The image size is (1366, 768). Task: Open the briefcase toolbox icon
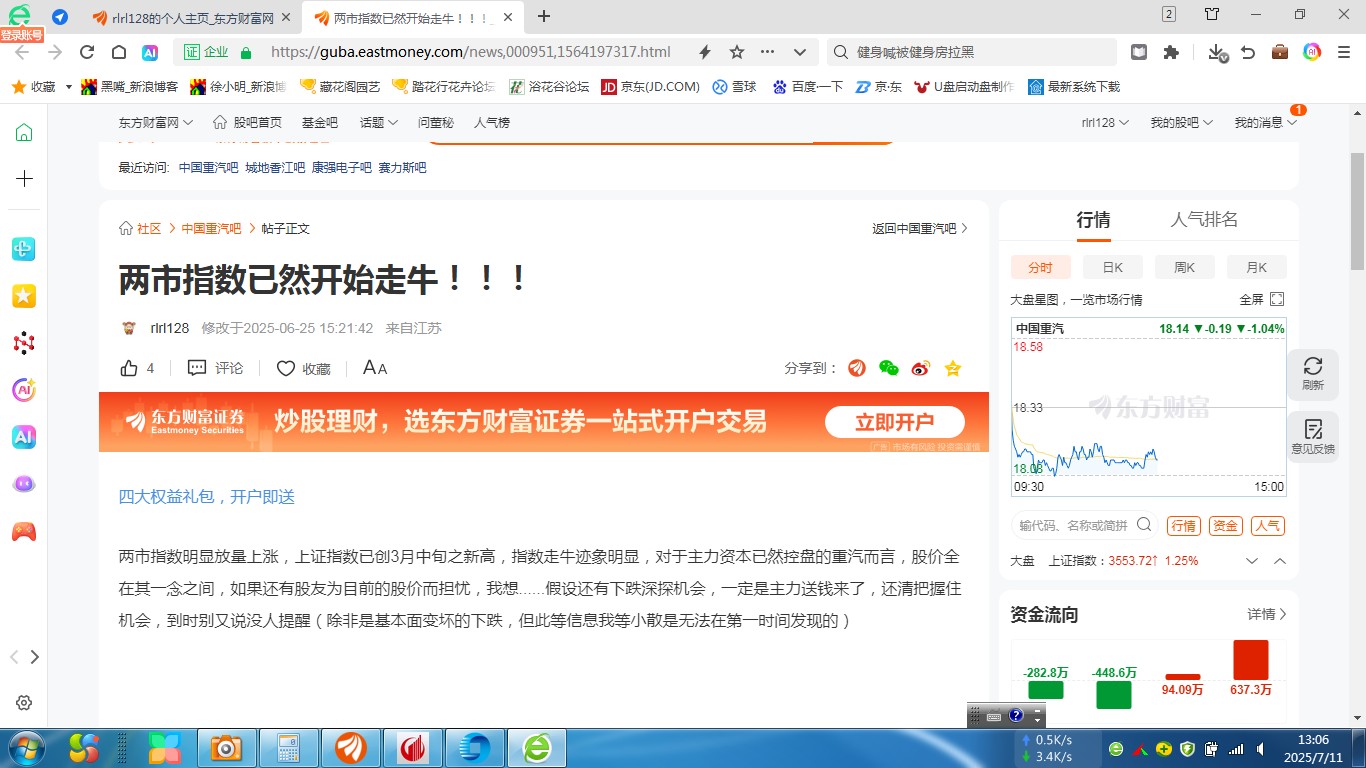(1280, 52)
